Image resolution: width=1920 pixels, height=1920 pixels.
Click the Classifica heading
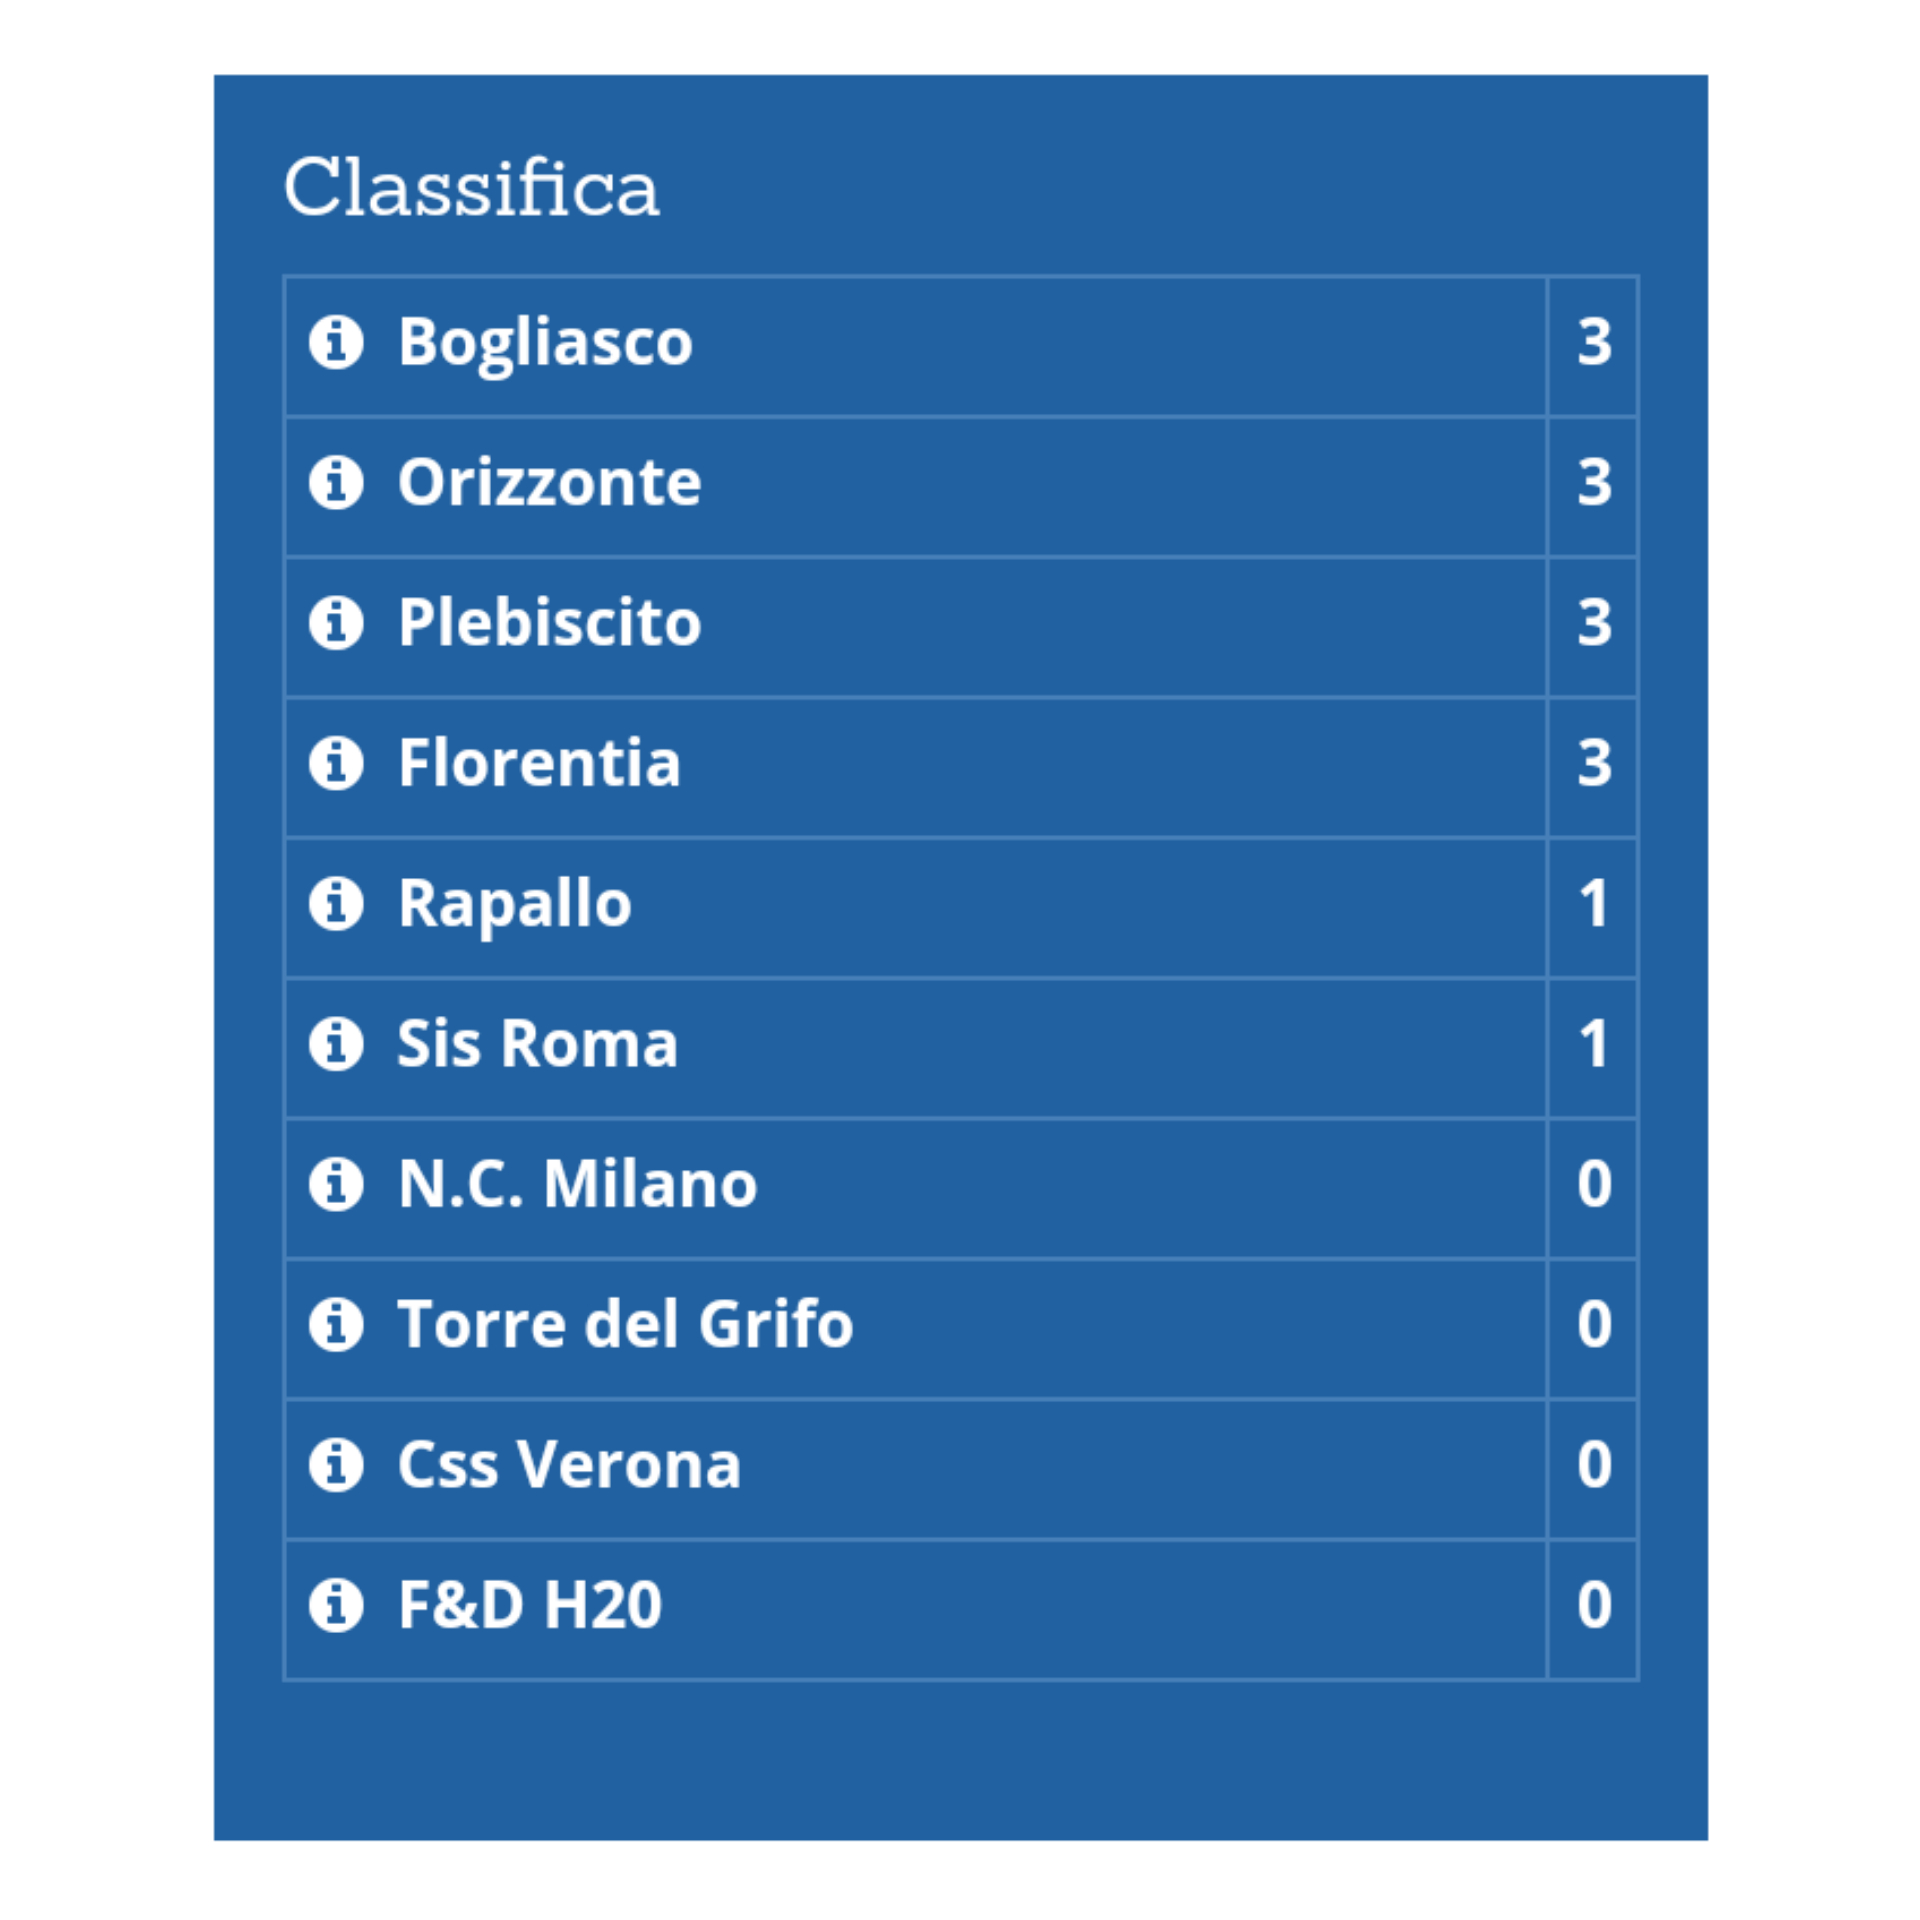tap(471, 187)
